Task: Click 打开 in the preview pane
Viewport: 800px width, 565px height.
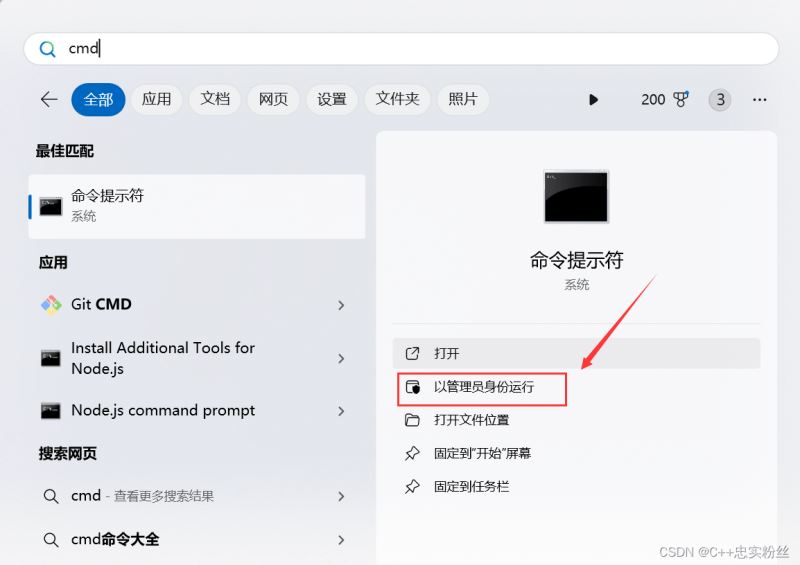Action: [x=577, y=353]
